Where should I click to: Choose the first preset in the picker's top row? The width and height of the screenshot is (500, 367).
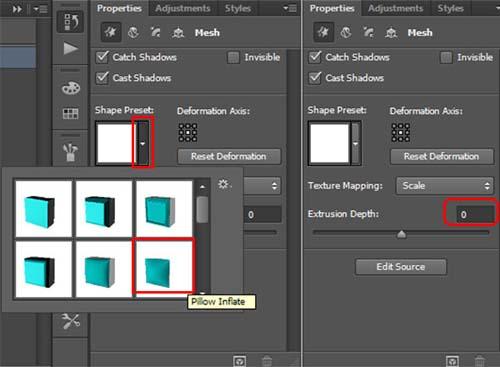[44, 209]
